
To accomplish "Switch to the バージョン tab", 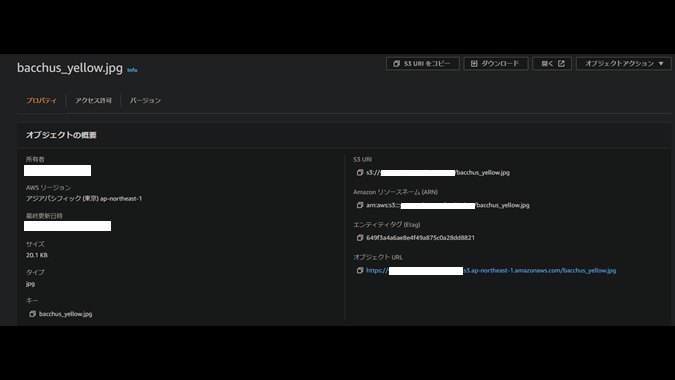I will (x=145, y=100).
